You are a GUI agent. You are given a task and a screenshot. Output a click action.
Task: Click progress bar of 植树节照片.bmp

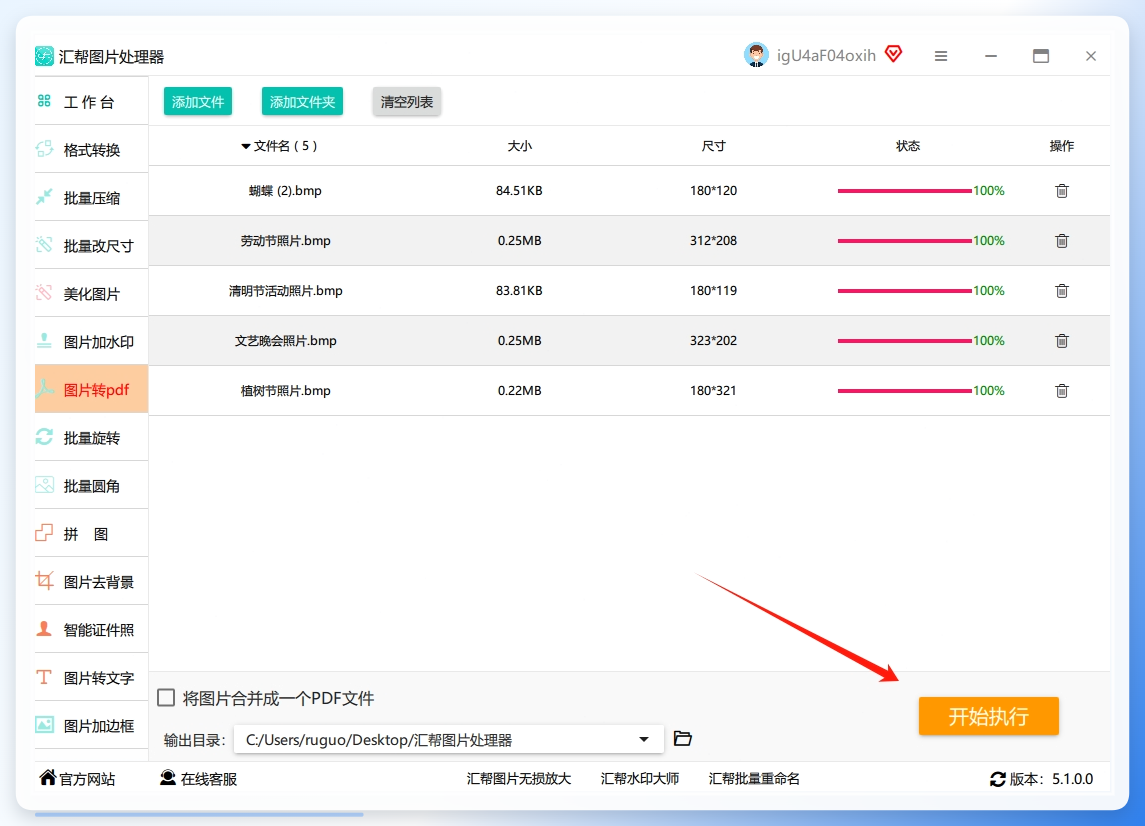click(905, 391)
